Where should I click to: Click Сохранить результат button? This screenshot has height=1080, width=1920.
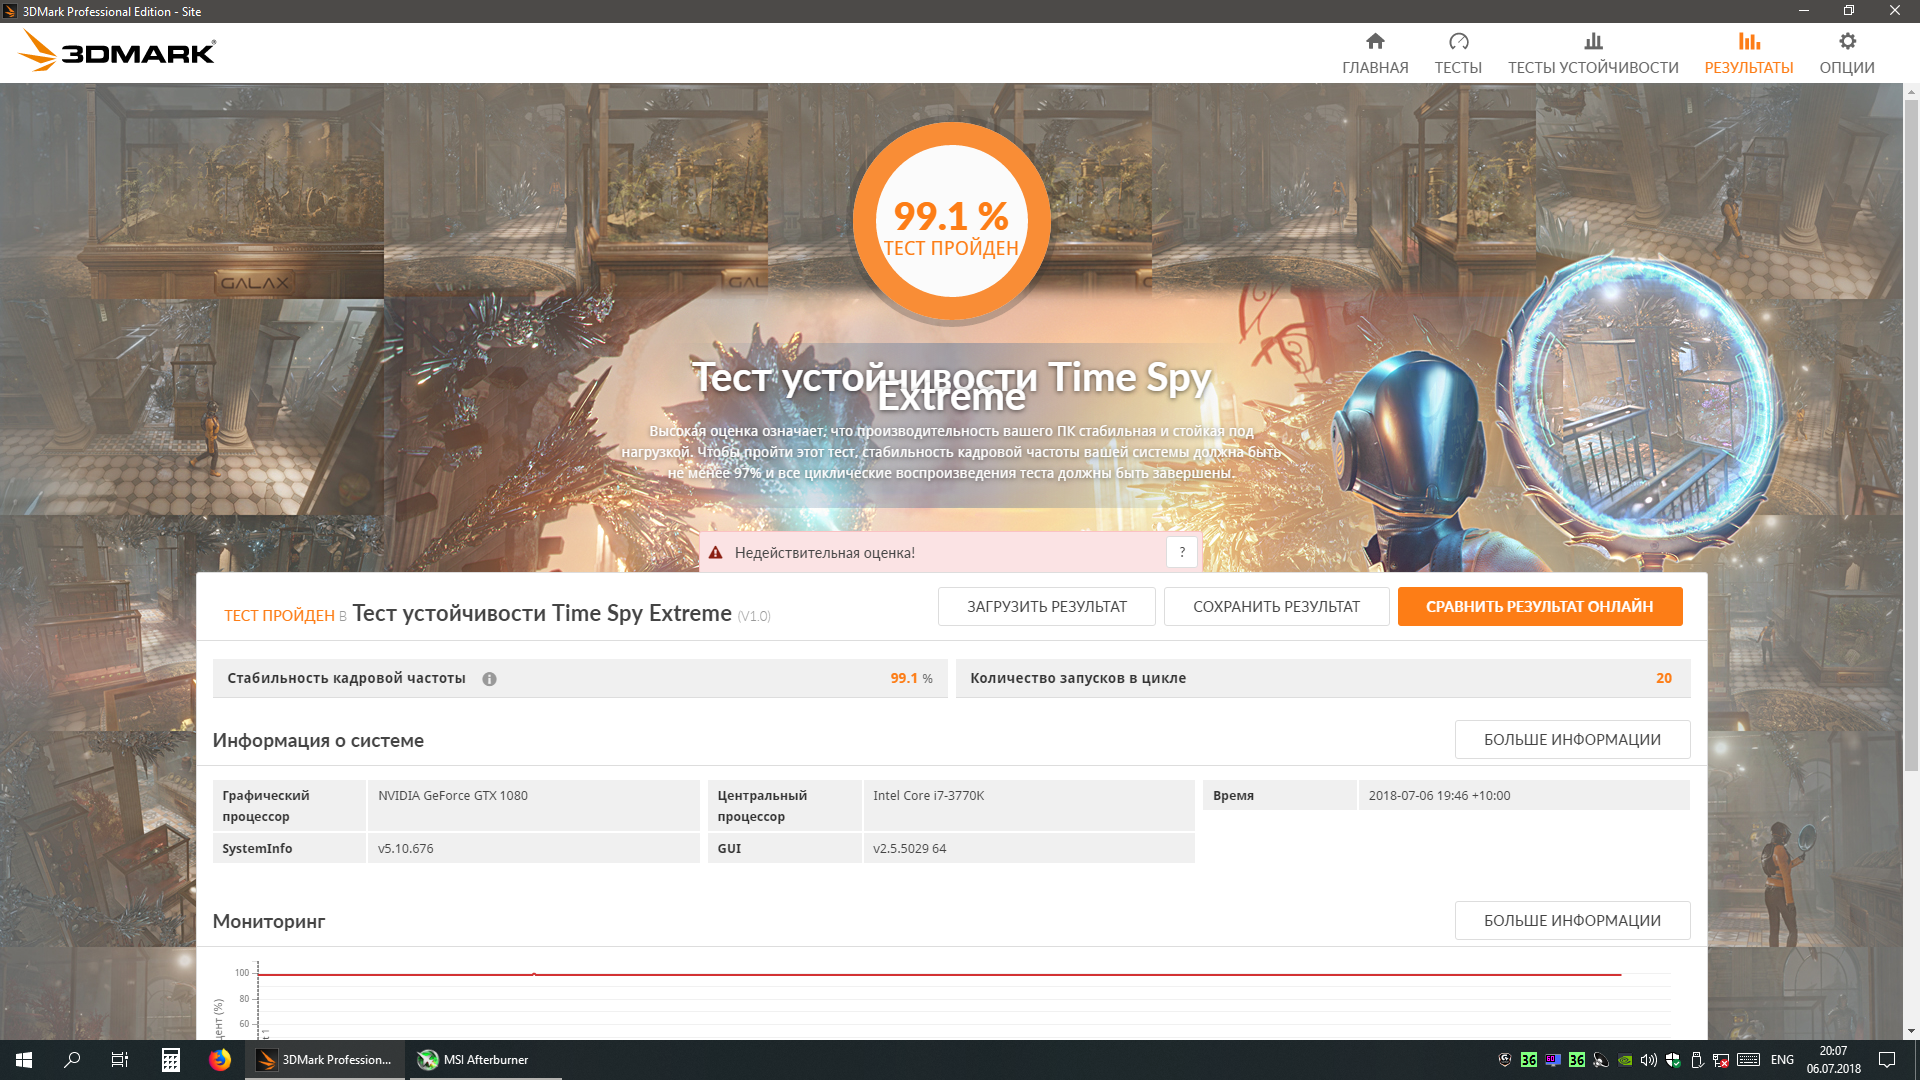click(1276, 607)
